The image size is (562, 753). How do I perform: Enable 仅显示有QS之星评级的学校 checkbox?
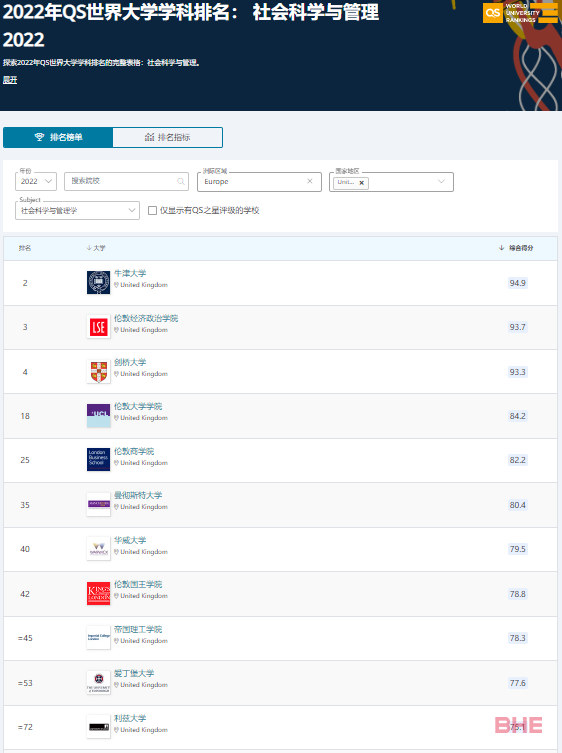tap(152, 210)
